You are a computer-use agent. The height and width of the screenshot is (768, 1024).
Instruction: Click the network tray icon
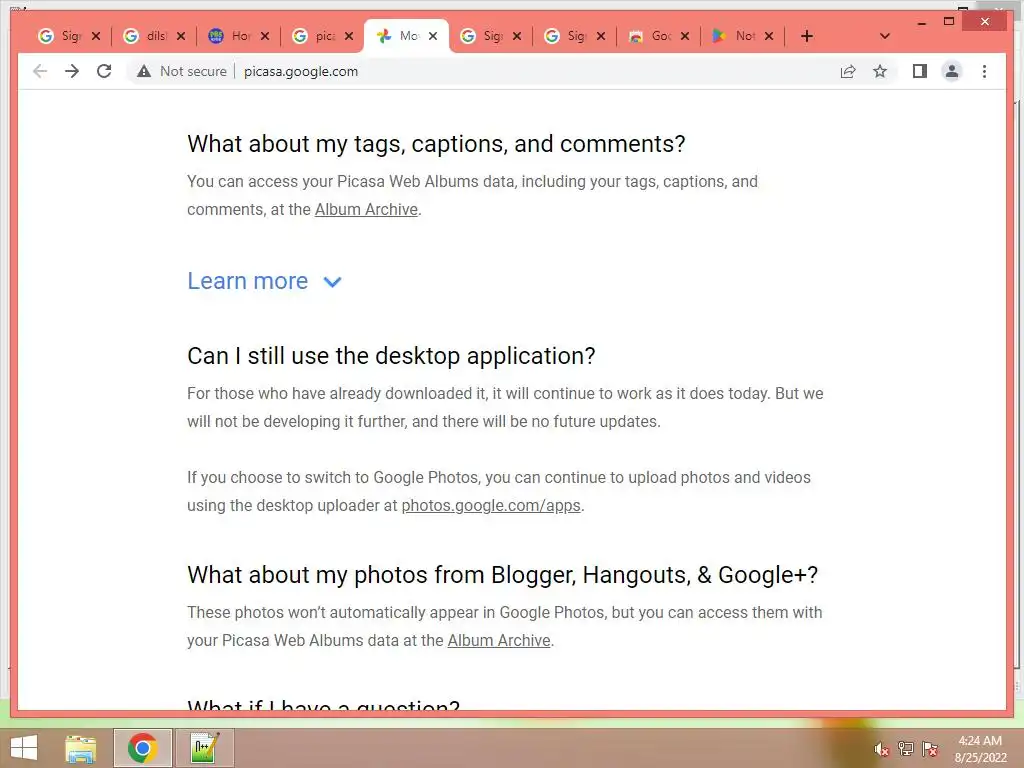coord(906,749)
